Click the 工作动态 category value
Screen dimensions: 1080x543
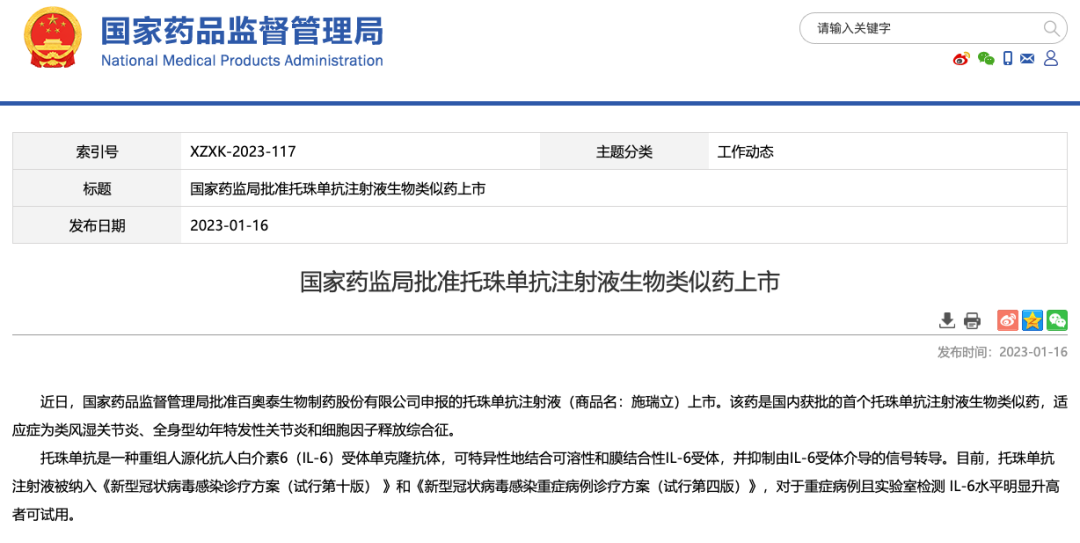click(x=746, y=152)
